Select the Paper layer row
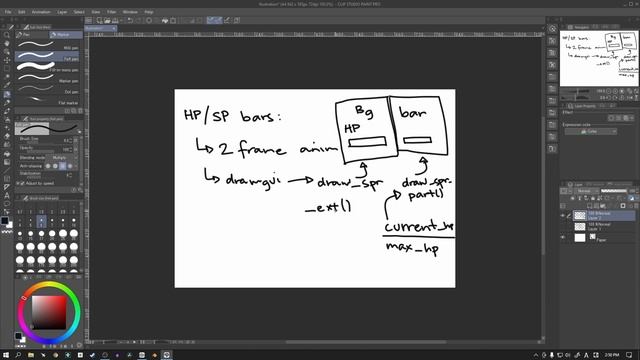 [x=604, y=238]
